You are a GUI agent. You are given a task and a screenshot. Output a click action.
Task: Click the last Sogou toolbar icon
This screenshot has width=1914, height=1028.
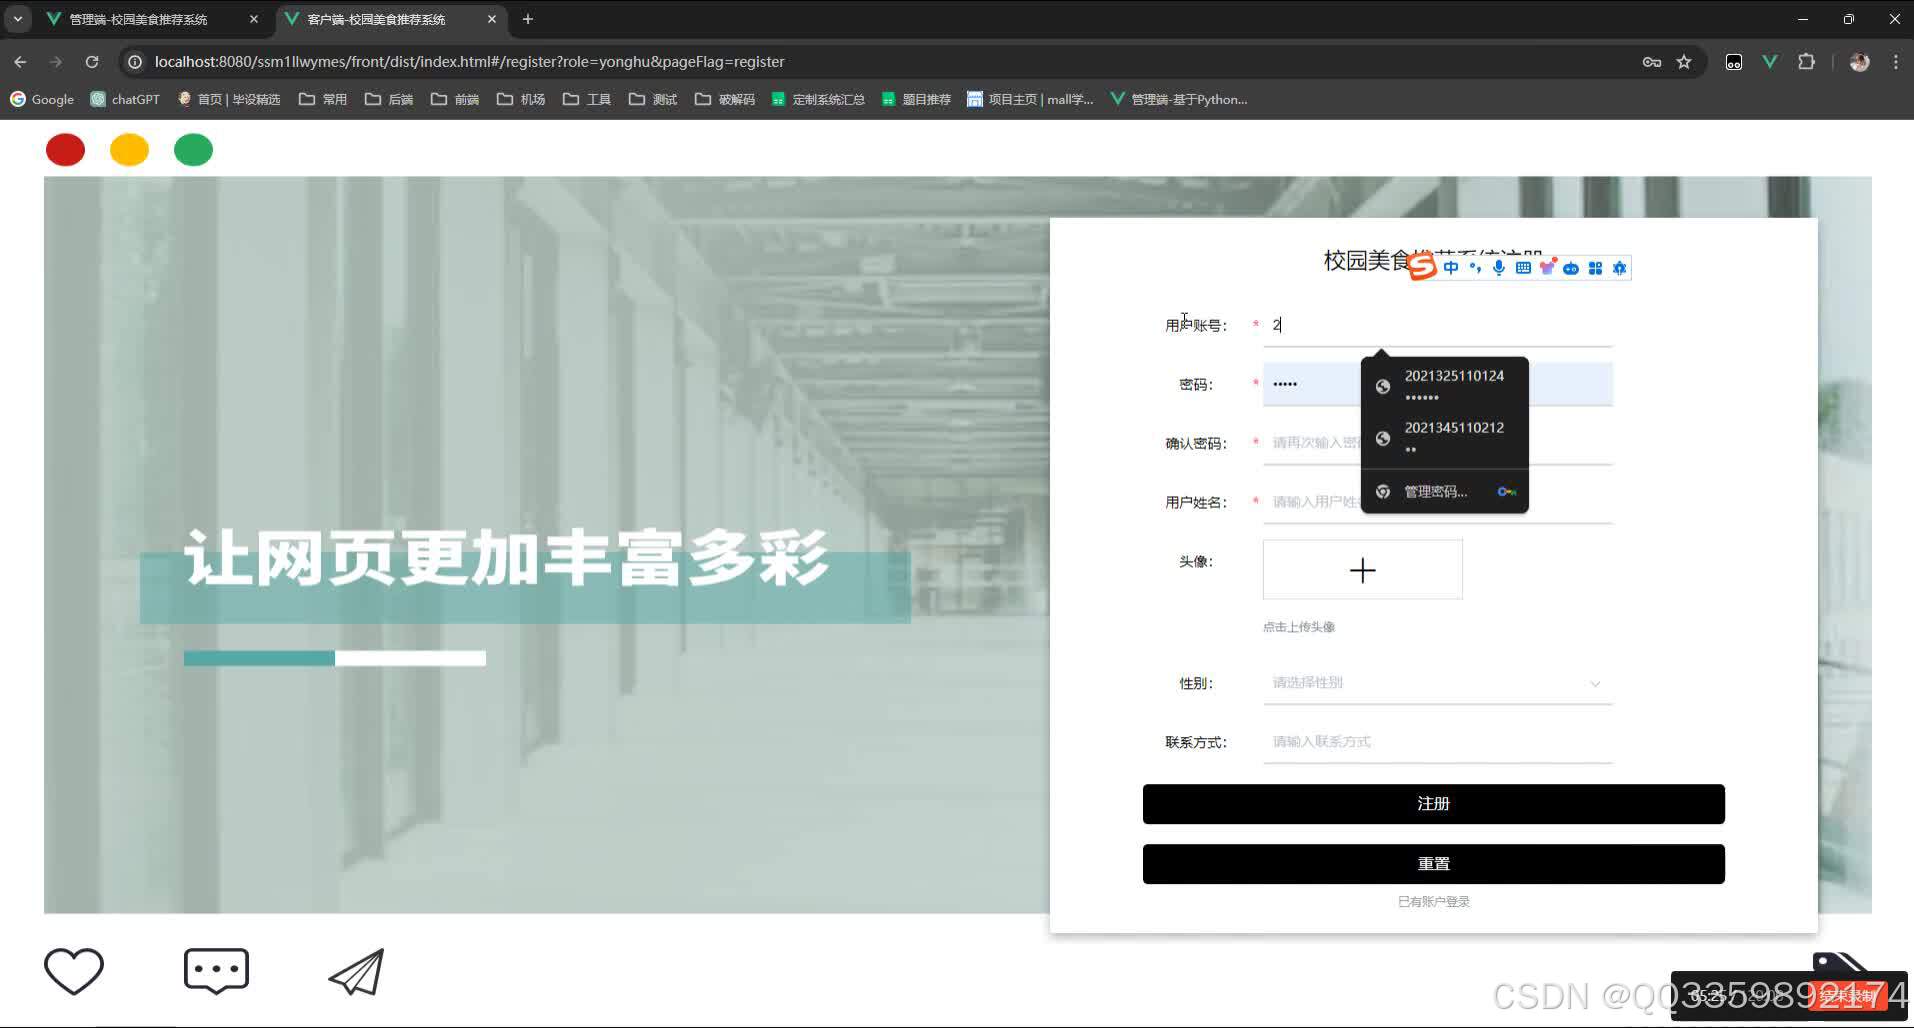click(x=1619, y=268)
